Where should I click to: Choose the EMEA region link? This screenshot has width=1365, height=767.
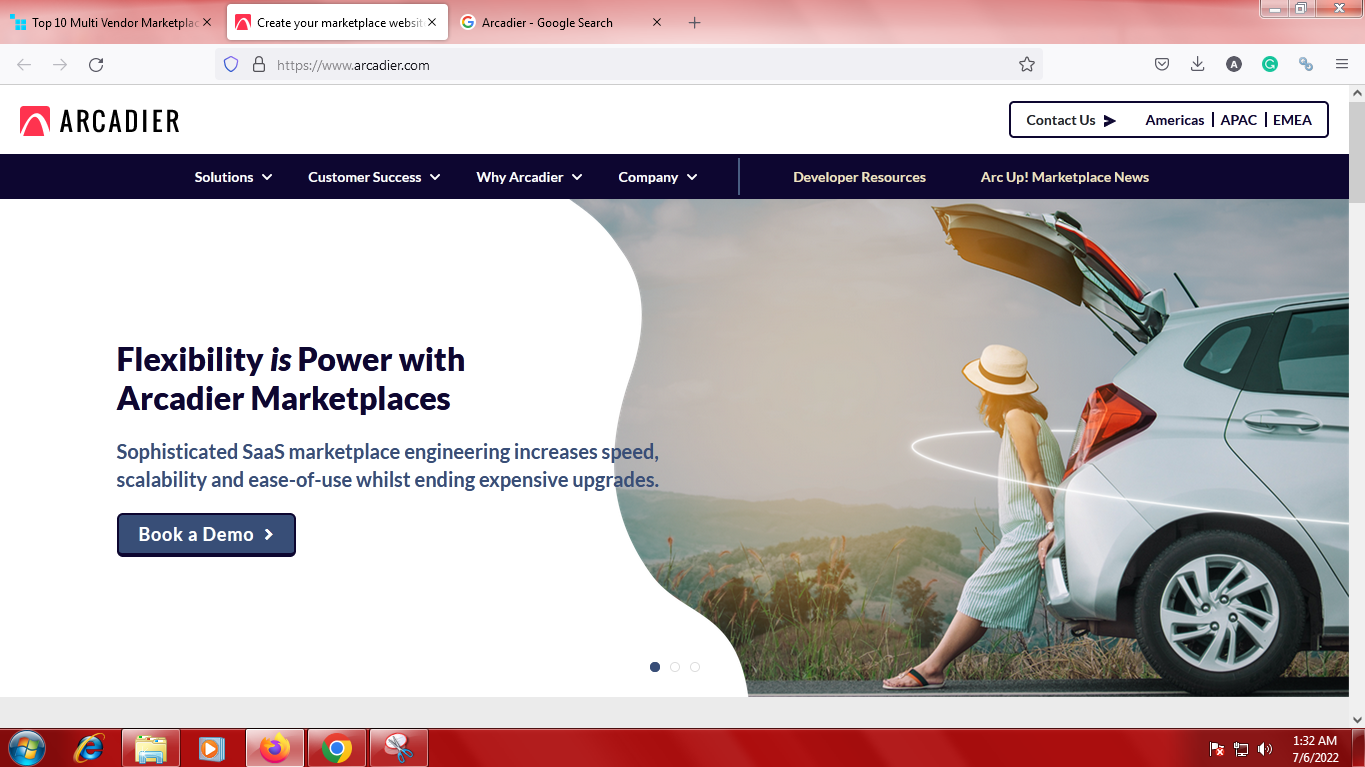1292,120
